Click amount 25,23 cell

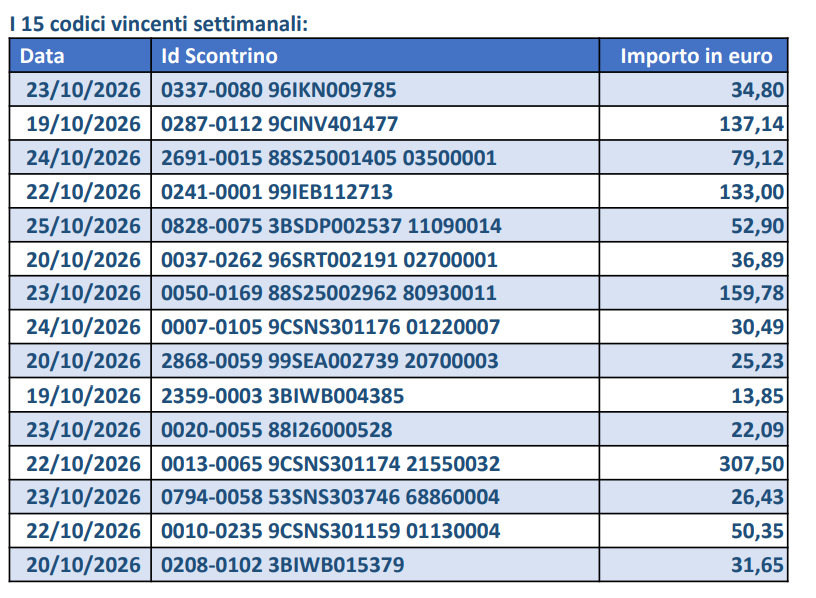(x=694, y=361)
